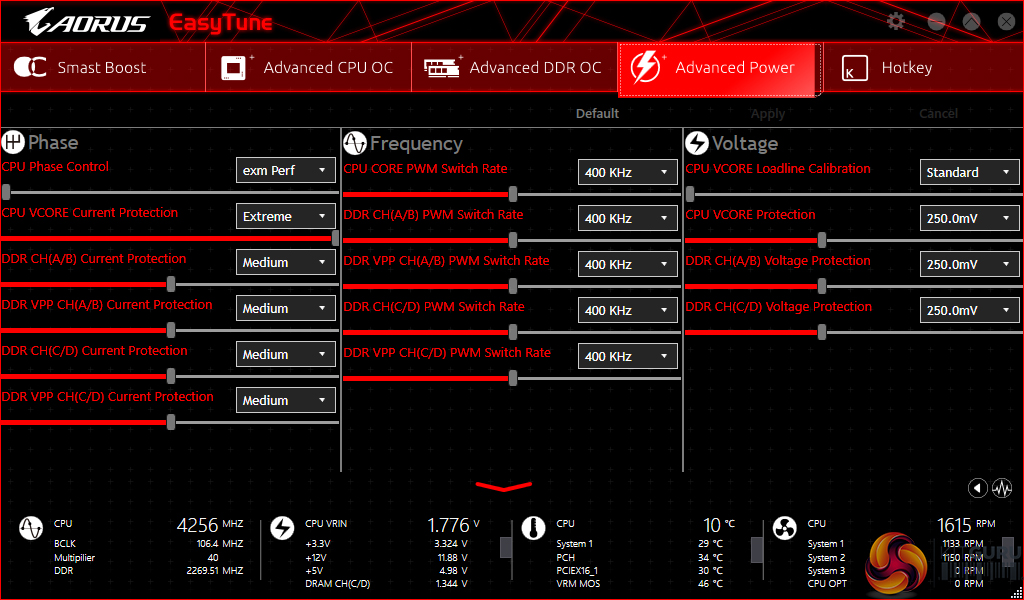
Task: Click the Advanced CPU OC chip icon
Action: pyautogui.click(x=236, y=67)
